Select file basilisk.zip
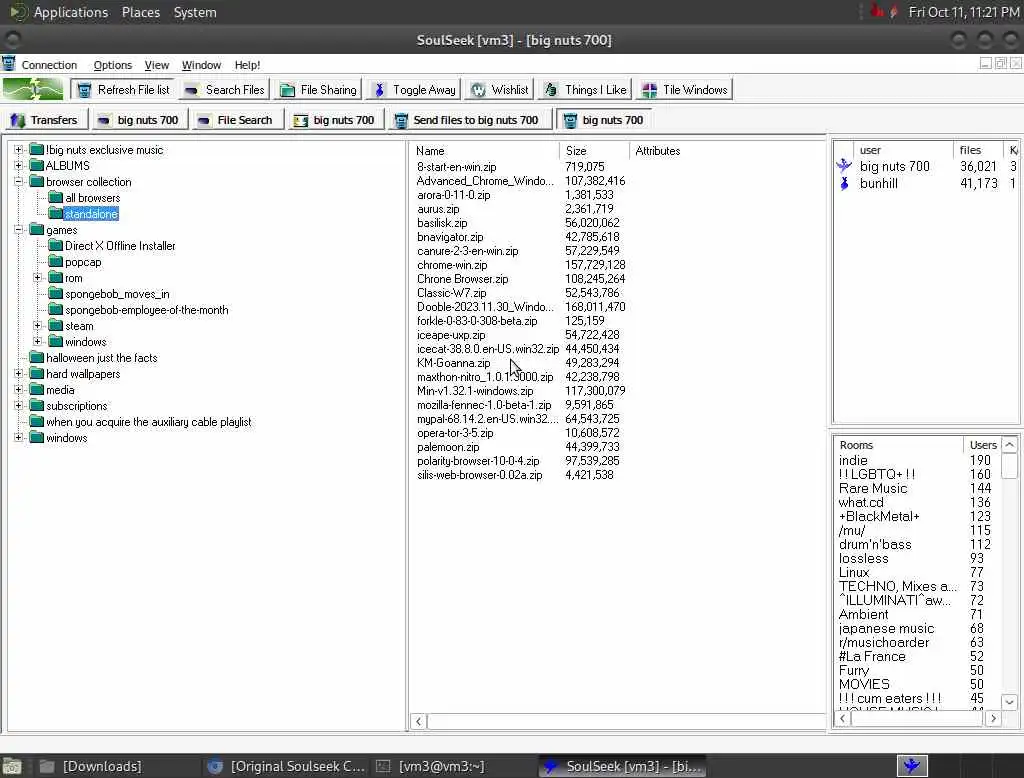Viewport: 1024px width, 778px height. [442, 223]
